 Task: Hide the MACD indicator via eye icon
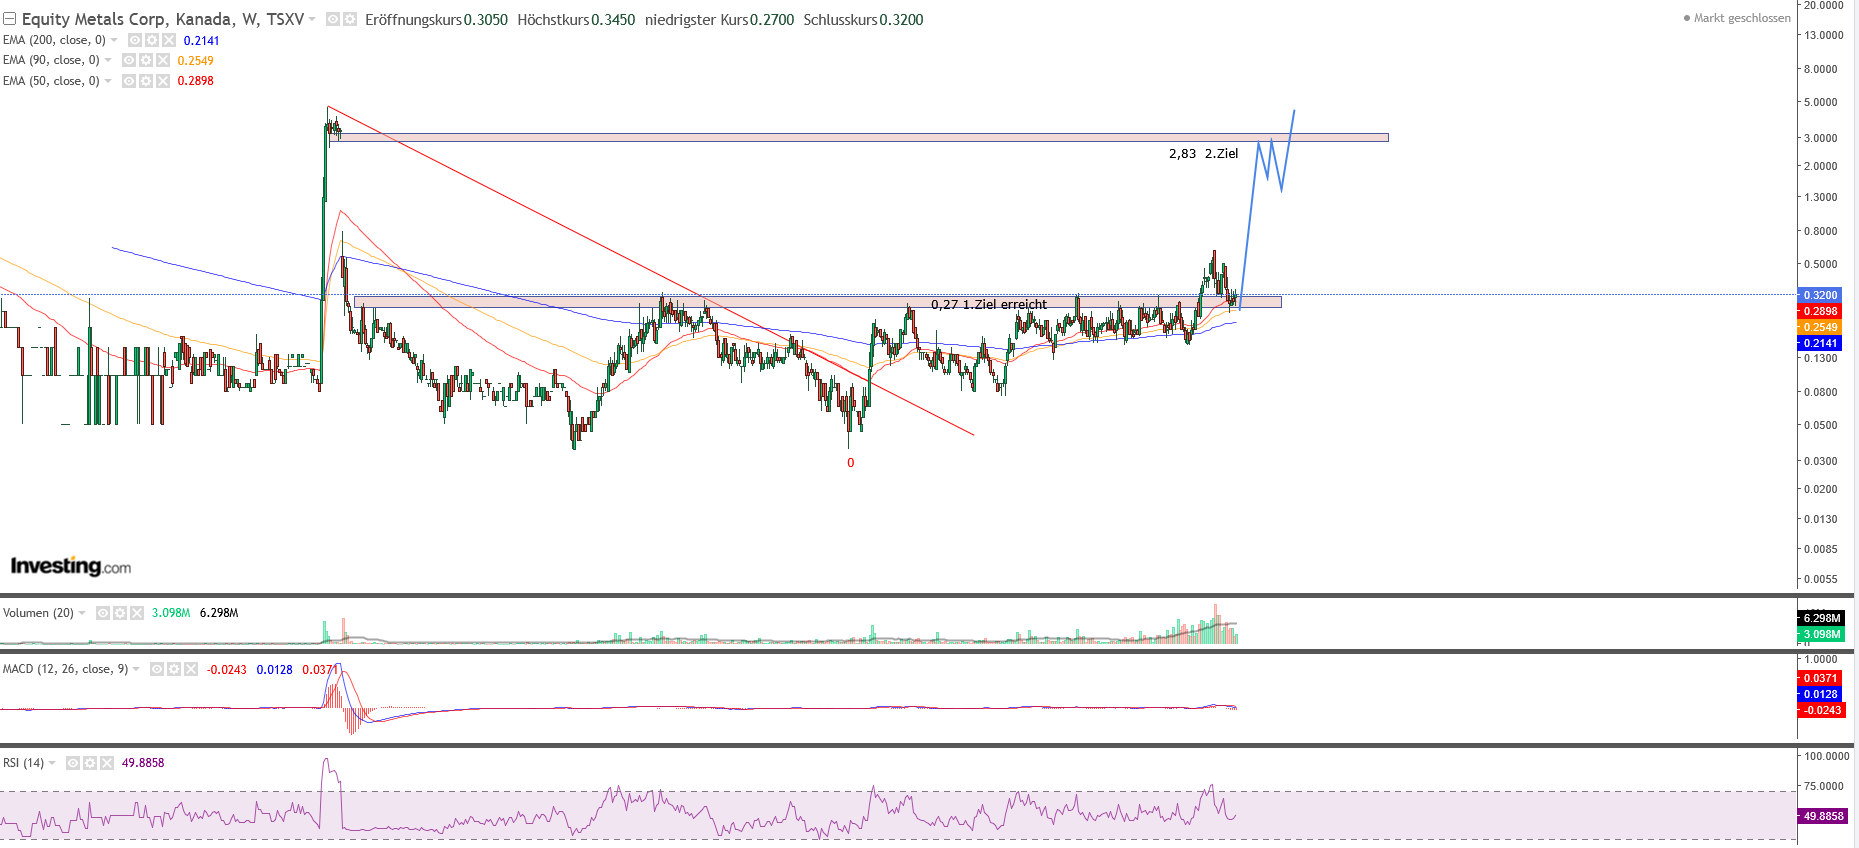pos(157,669)
